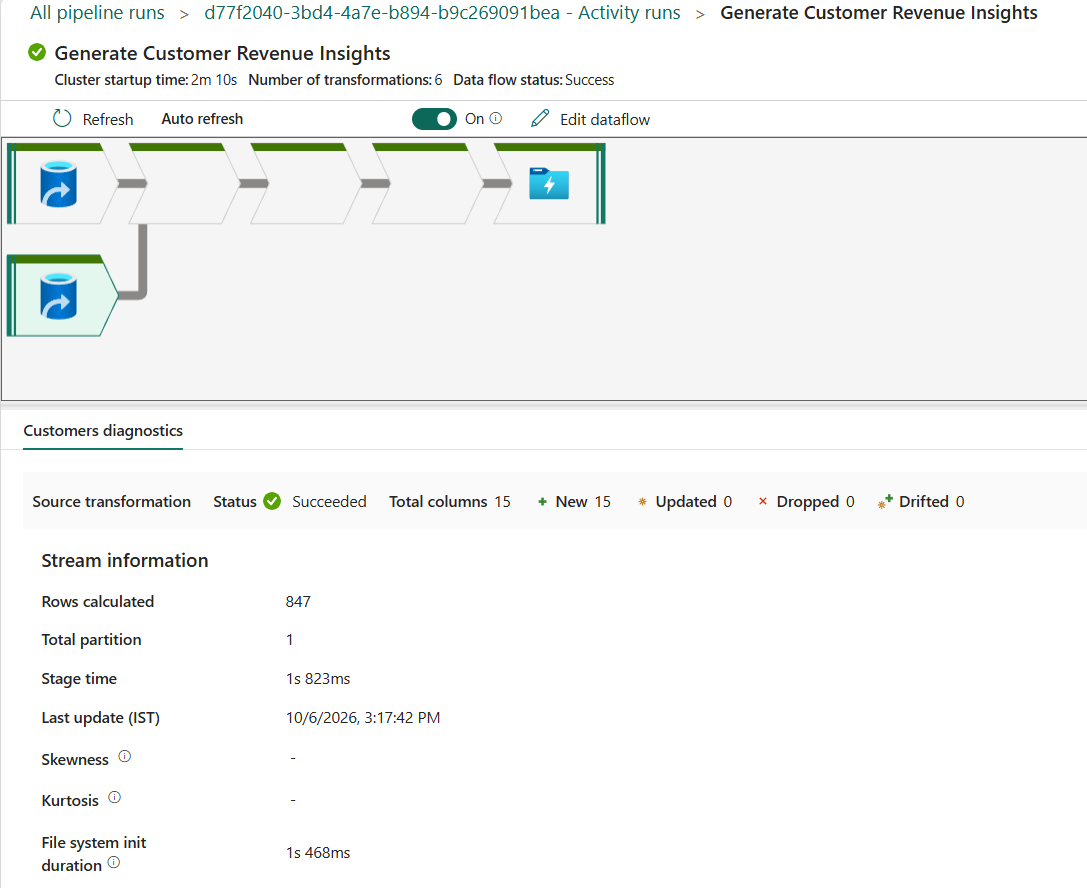Select the highlighted Customers source node

(62, 296)
